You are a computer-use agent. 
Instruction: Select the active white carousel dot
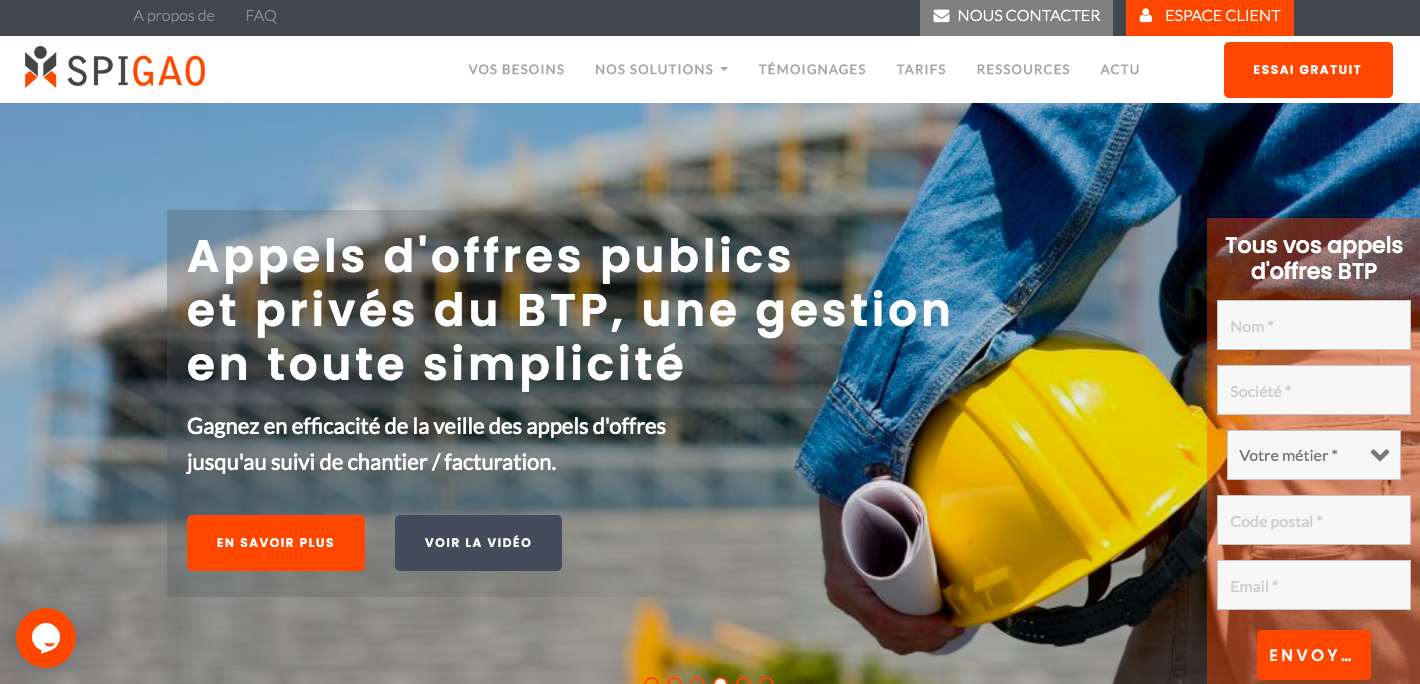tap(720, 682)
